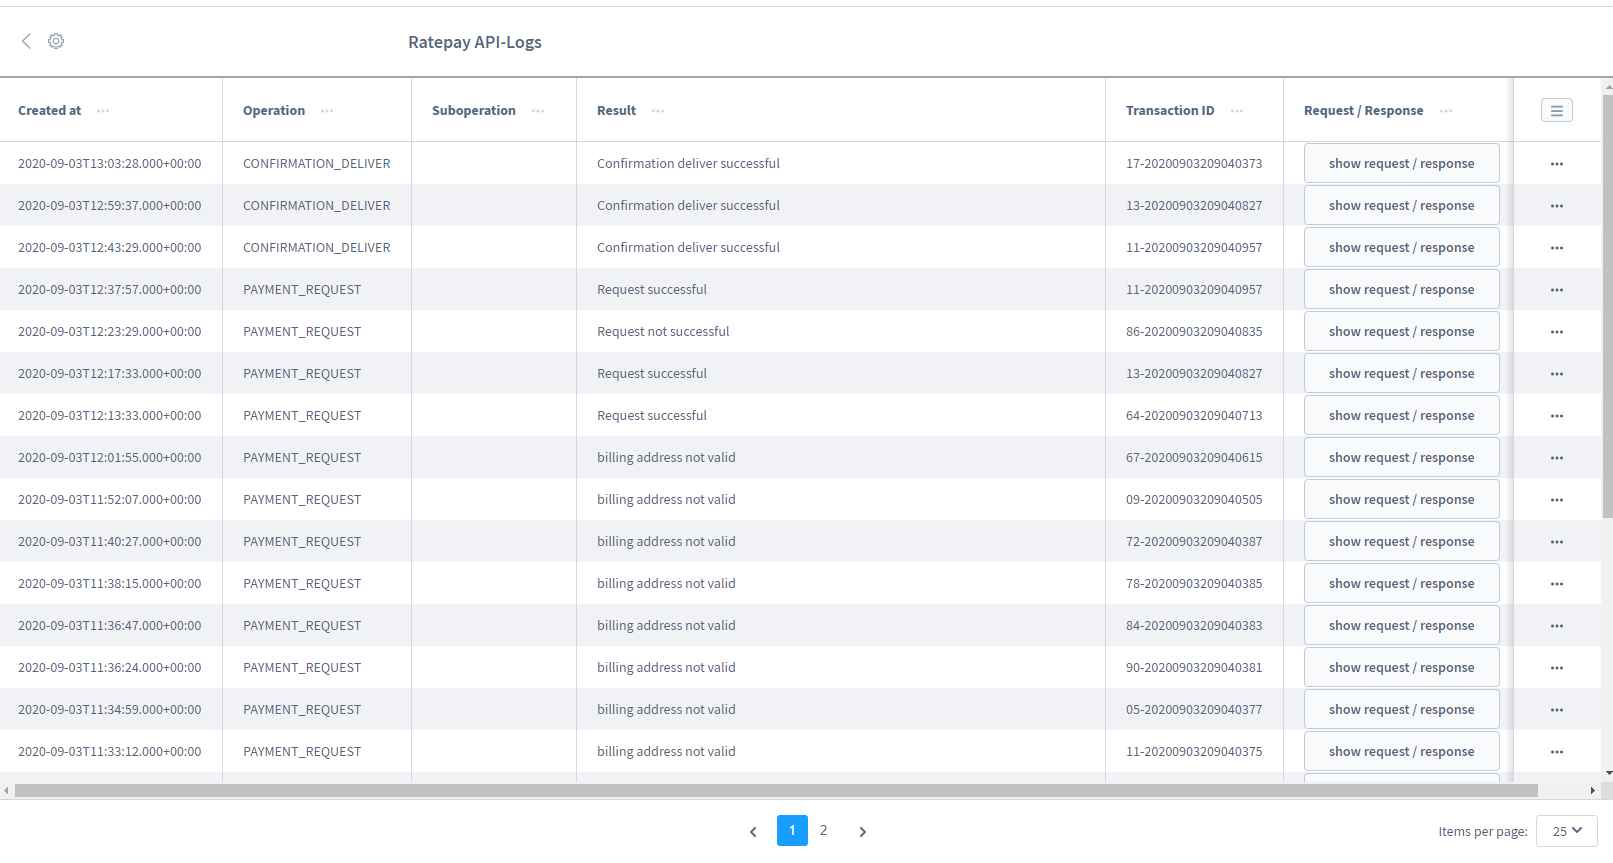
Task: Select the 'Request not successful' result cell
Action: point(663,331)
